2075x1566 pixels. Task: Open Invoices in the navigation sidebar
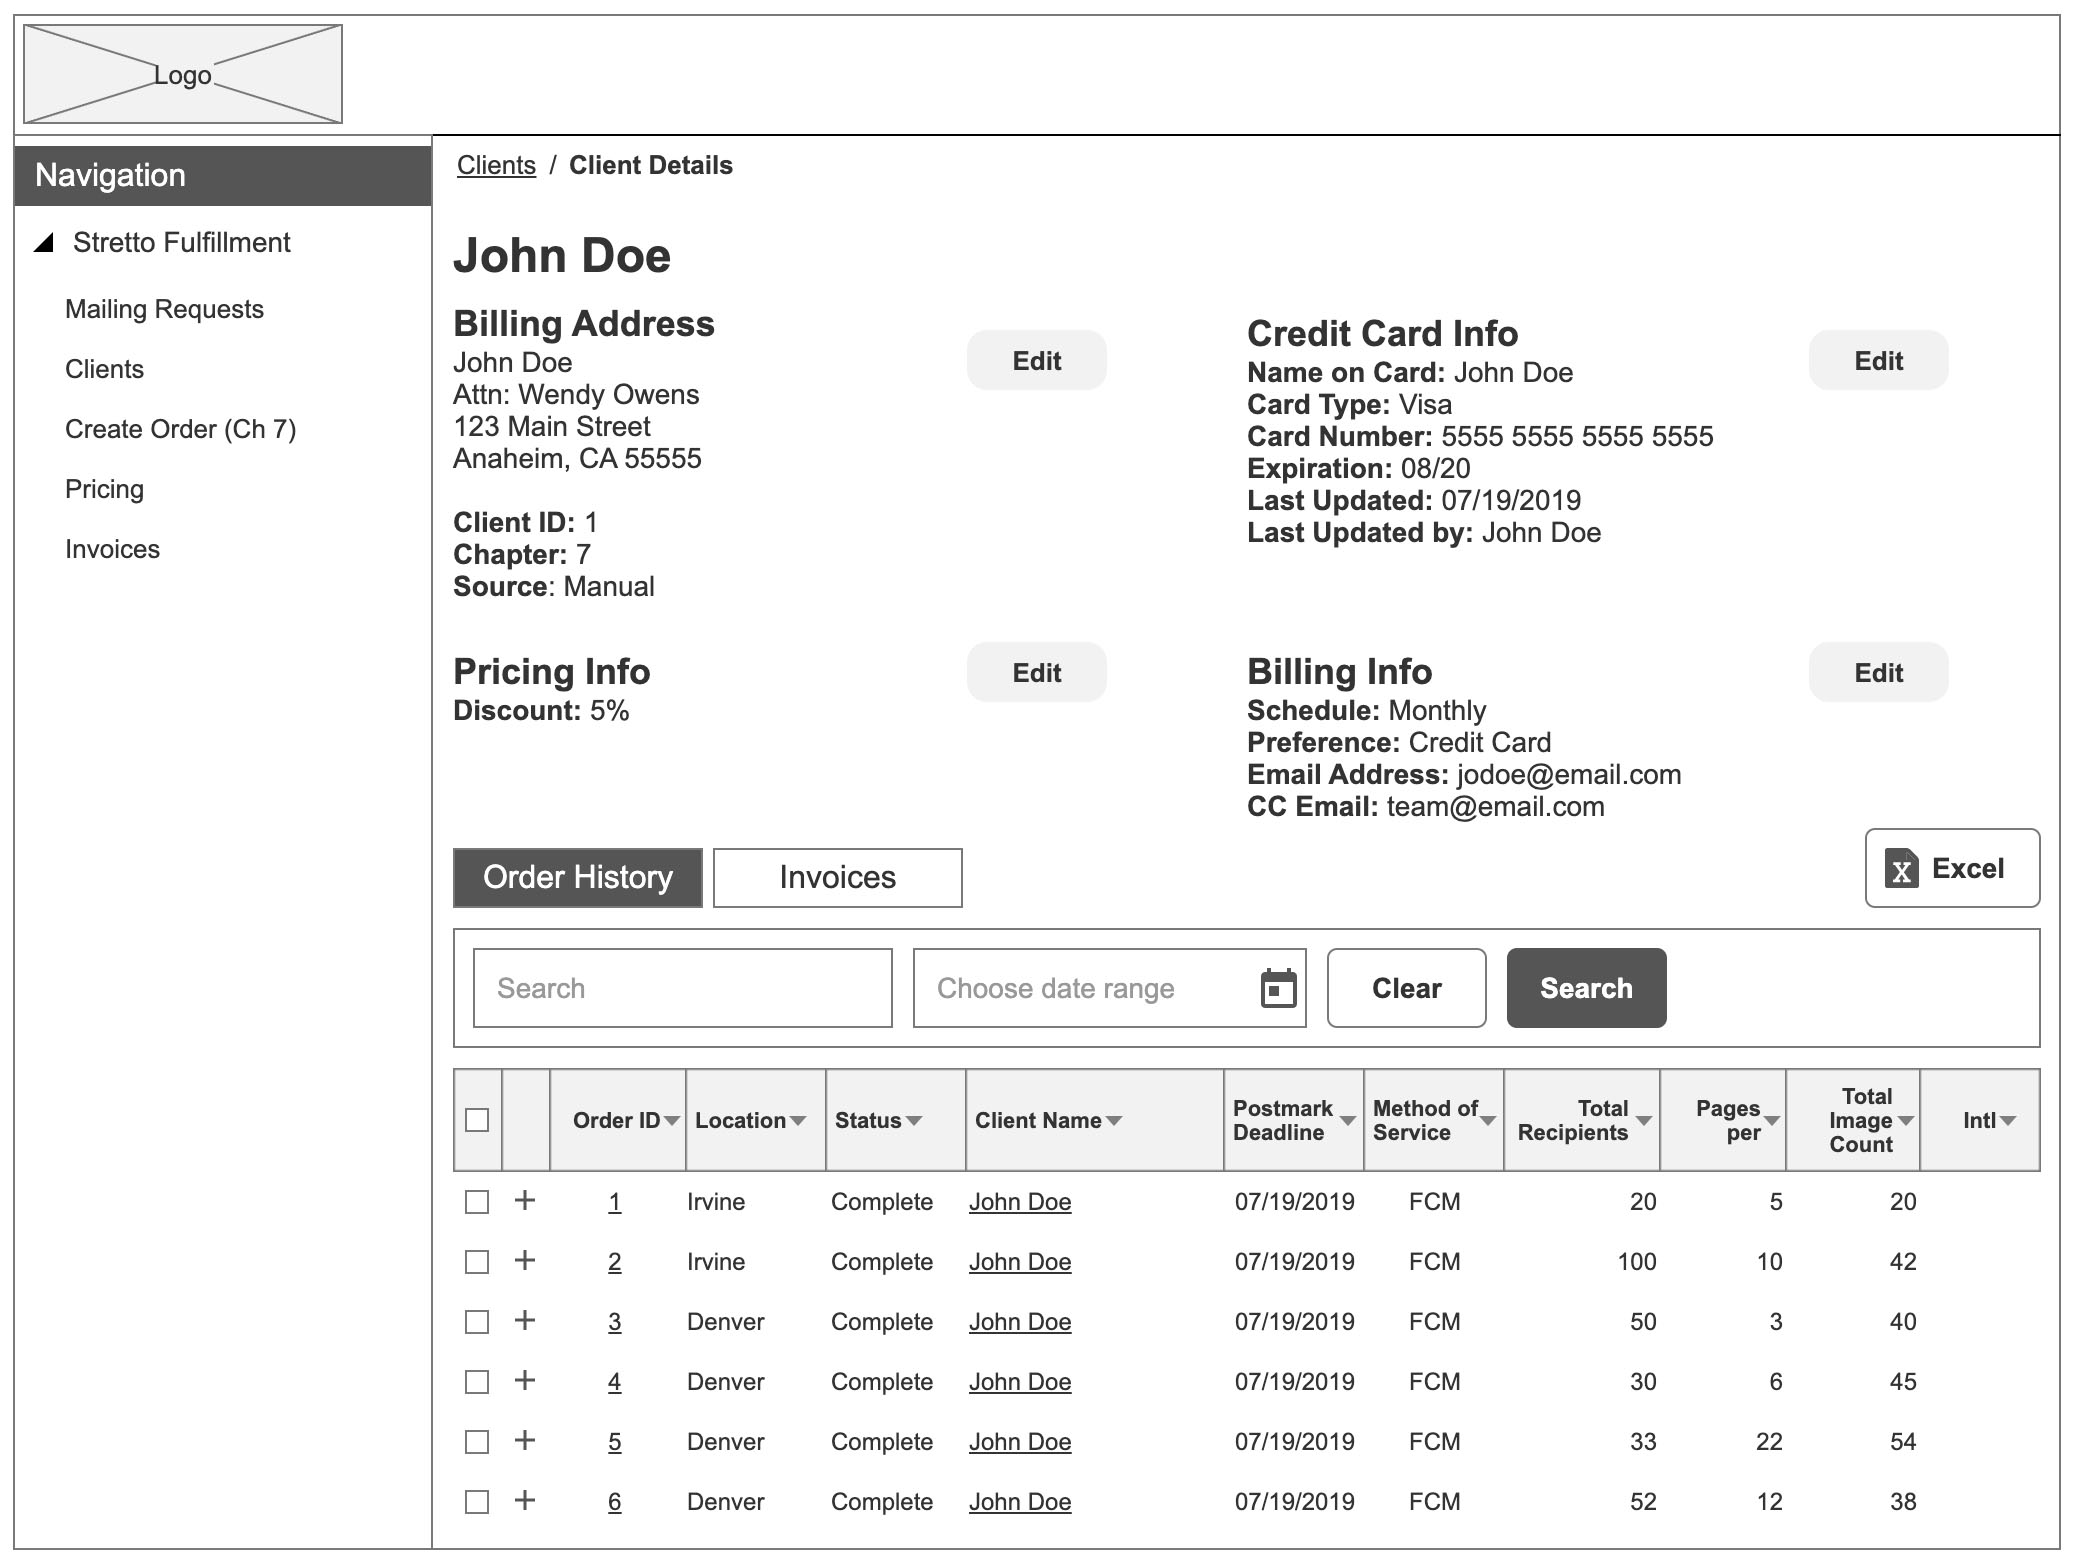[x=112, y=549]
